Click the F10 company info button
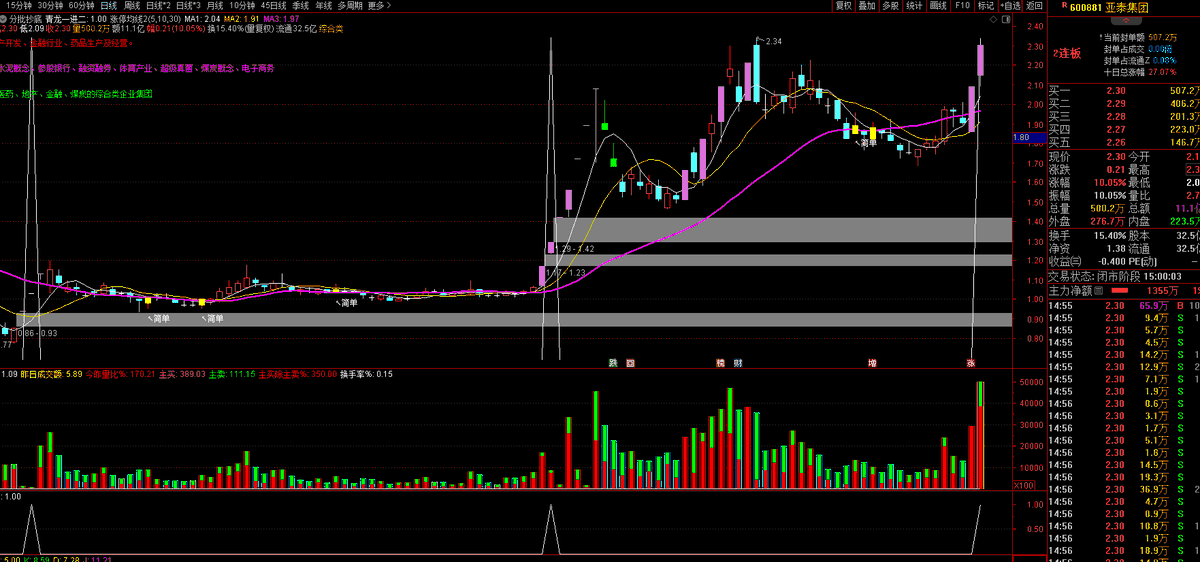The image size is (1200, 562). coord(962,5)
